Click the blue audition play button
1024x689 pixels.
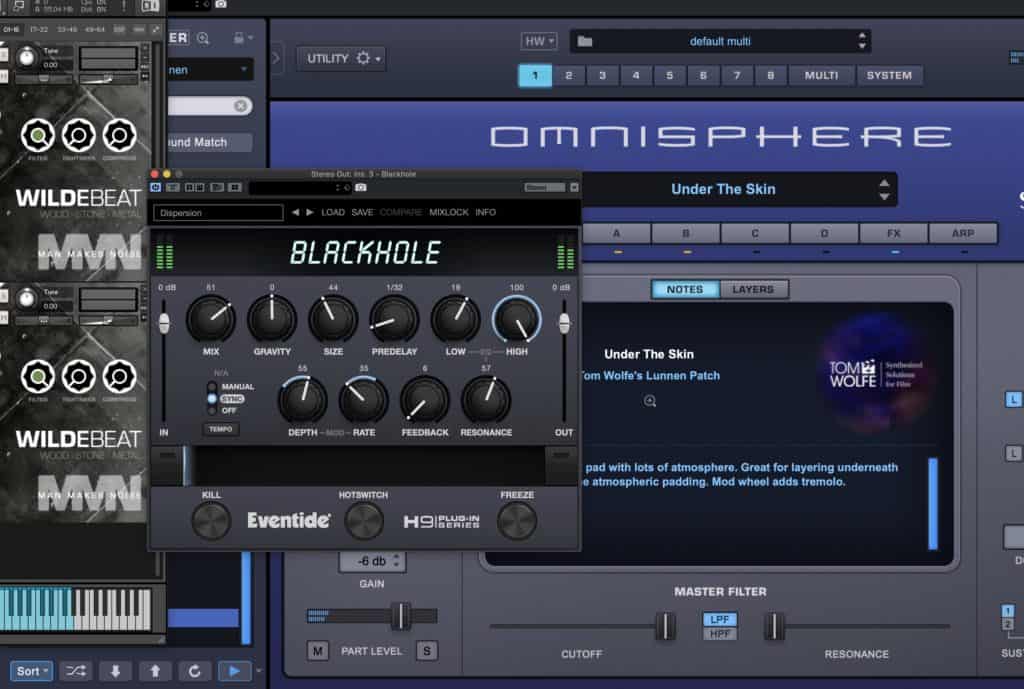[234, 671]
